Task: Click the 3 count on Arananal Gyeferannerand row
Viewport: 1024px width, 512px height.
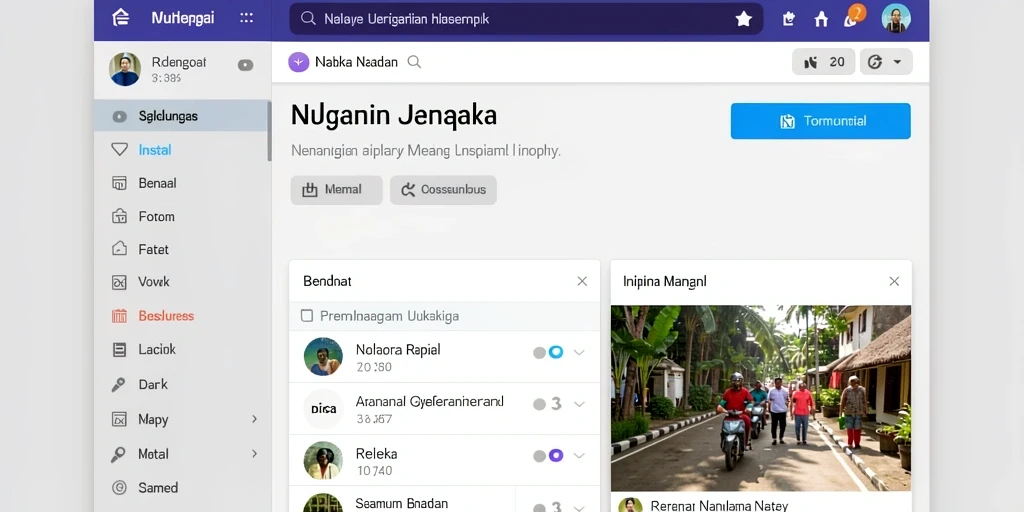Action: click(556, 404)
